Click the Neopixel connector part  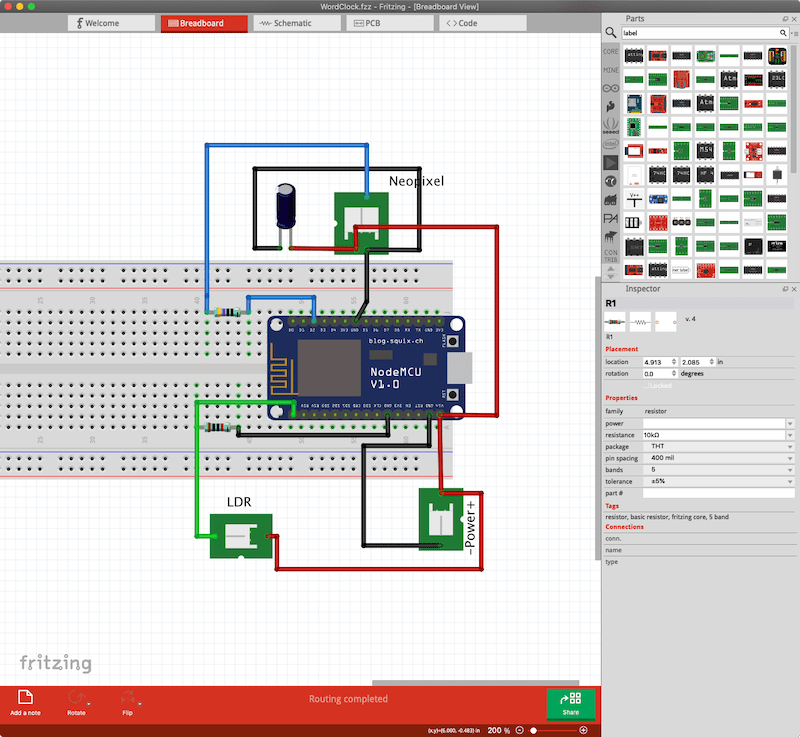(x=361, y=223)
